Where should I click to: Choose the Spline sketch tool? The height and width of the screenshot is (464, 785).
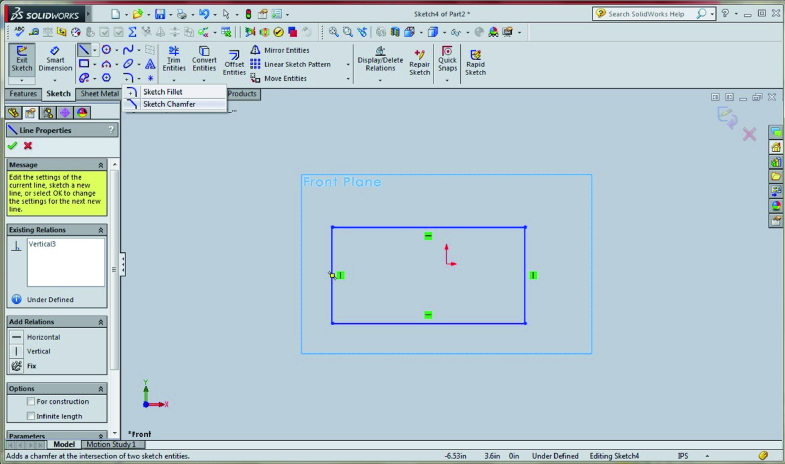point(128,50)
